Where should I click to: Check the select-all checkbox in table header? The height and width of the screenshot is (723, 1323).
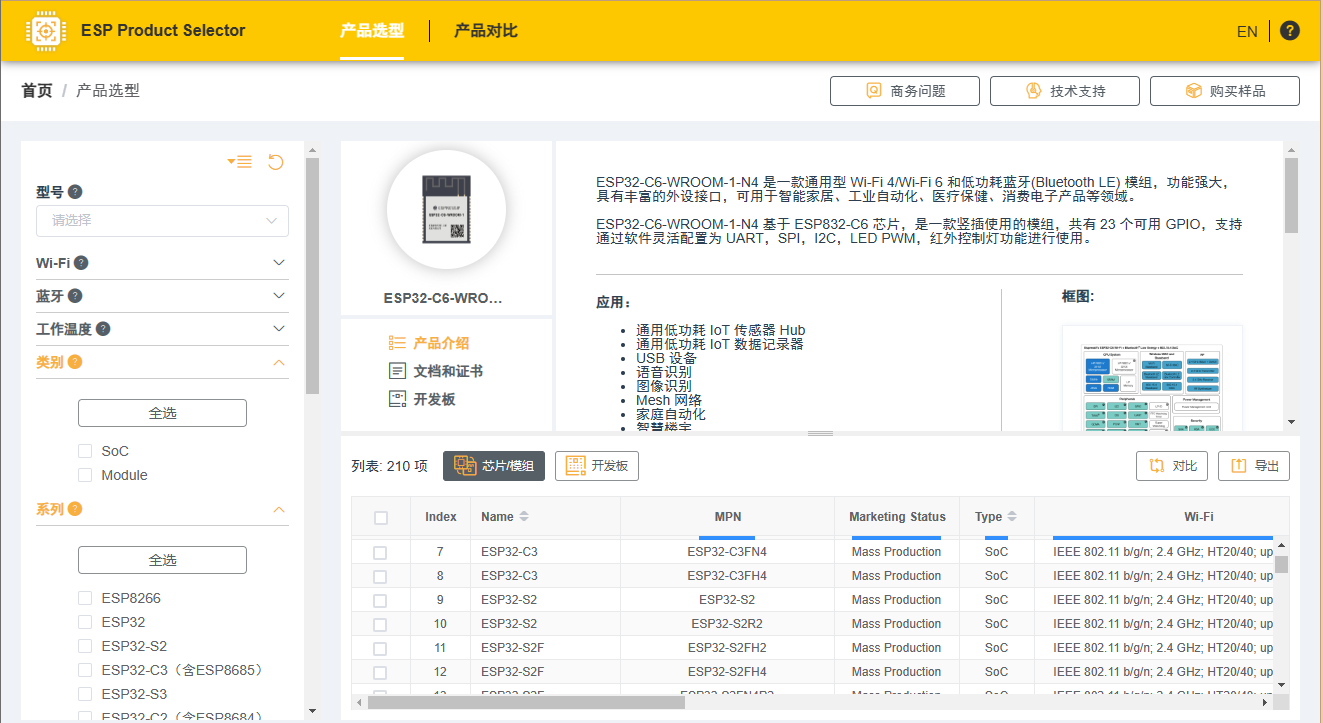pyautogui.click(x=380, y=516)
